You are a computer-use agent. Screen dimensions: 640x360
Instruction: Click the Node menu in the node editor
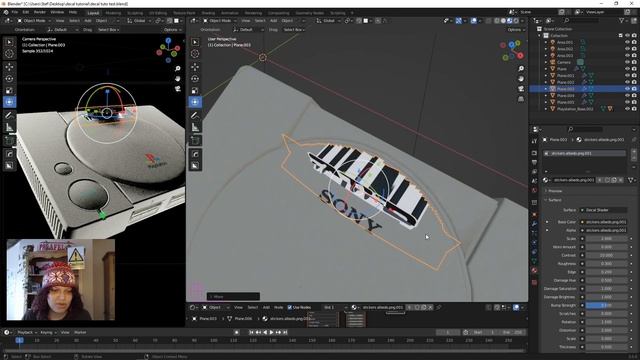(x=278, y=307)
